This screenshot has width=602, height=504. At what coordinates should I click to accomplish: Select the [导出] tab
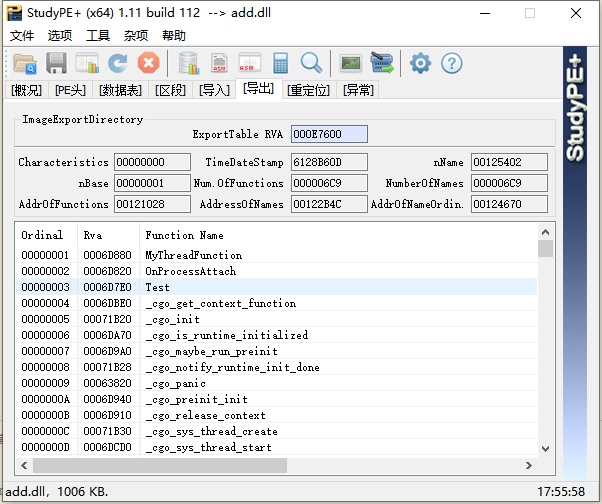pos(259,89)
